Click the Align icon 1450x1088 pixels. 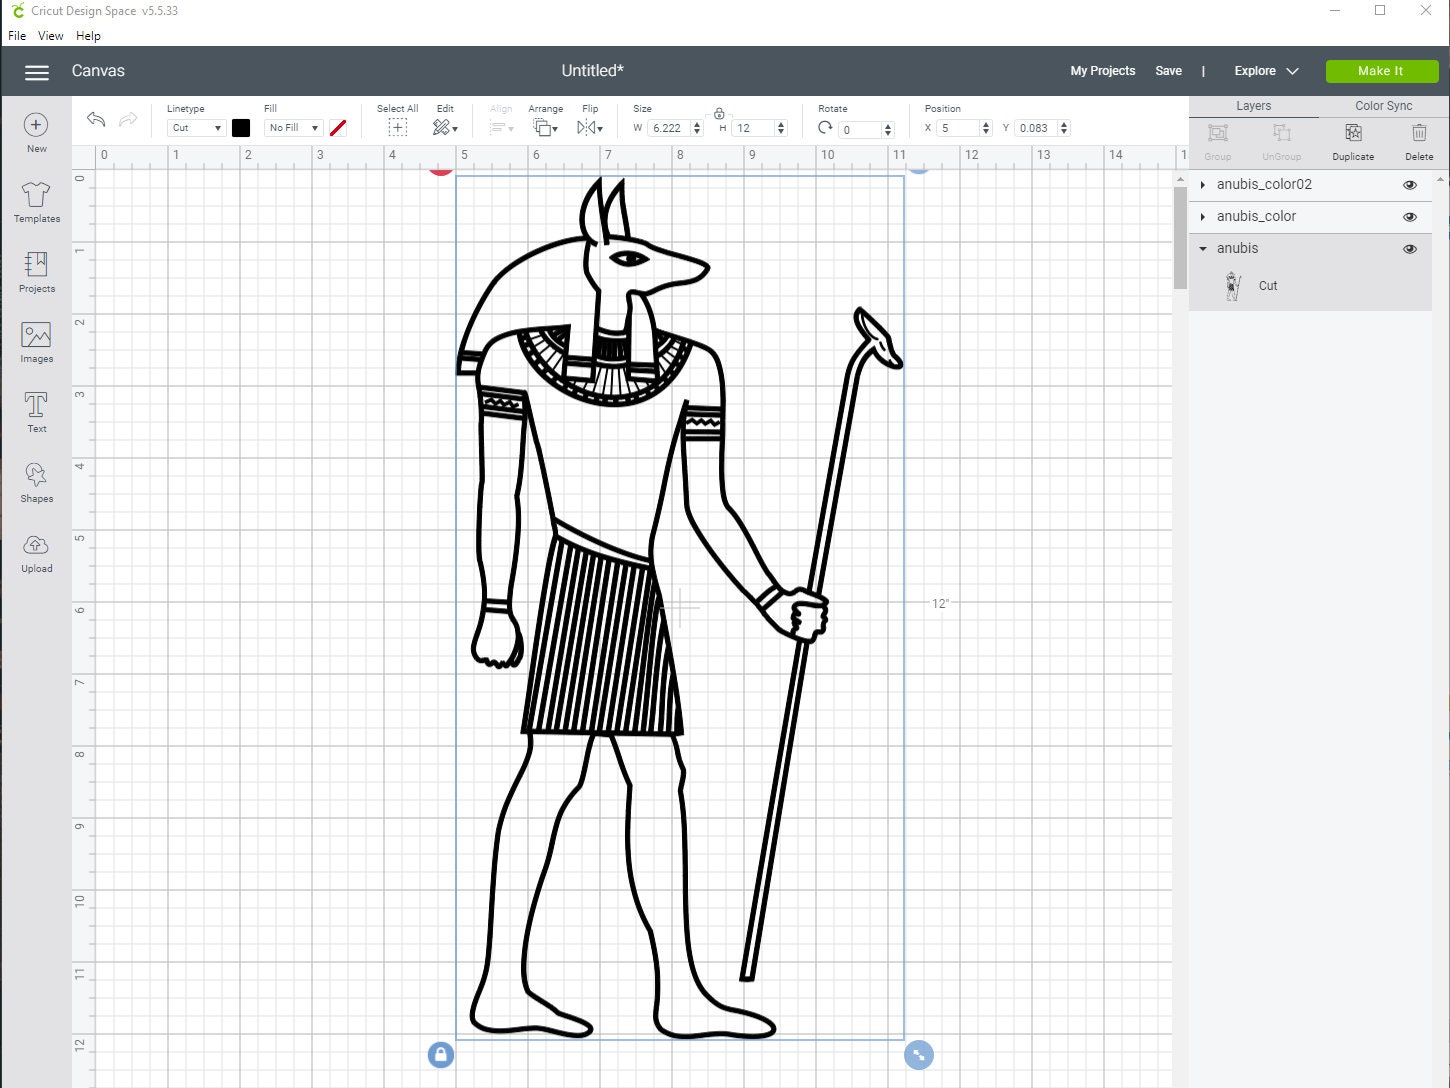(501, 127)
